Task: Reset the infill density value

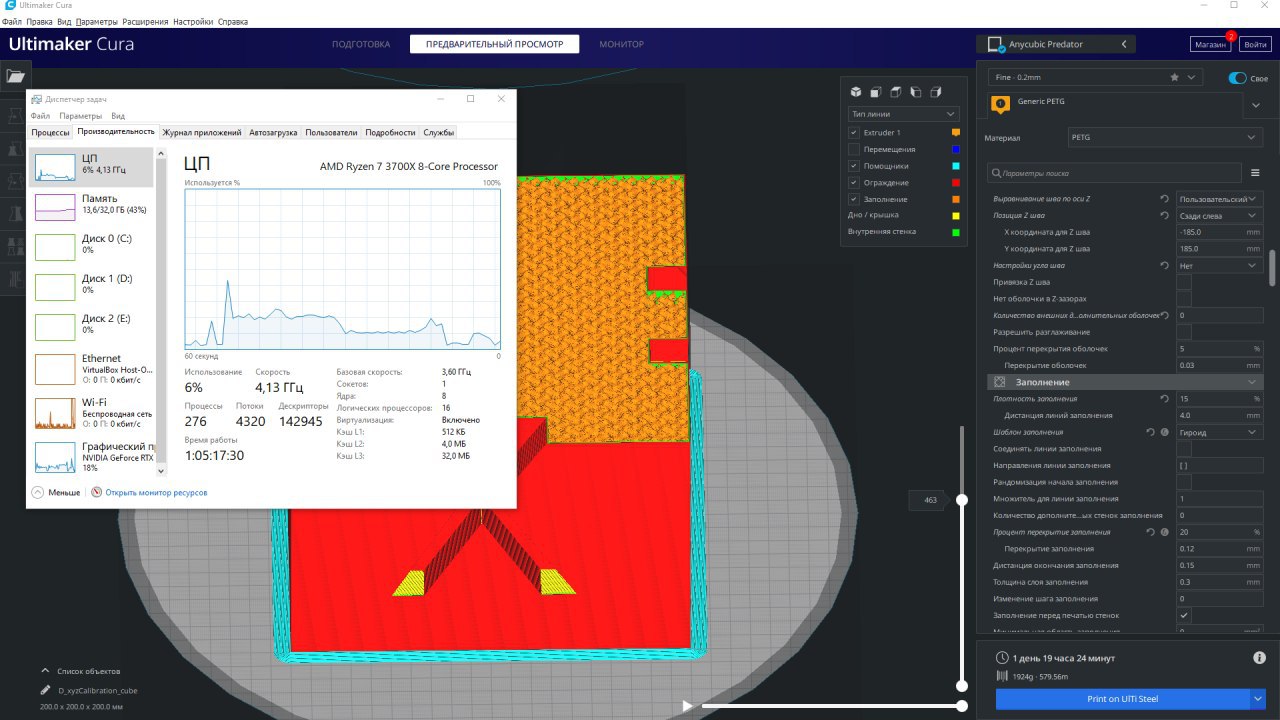Action: tap(1164, 399)
